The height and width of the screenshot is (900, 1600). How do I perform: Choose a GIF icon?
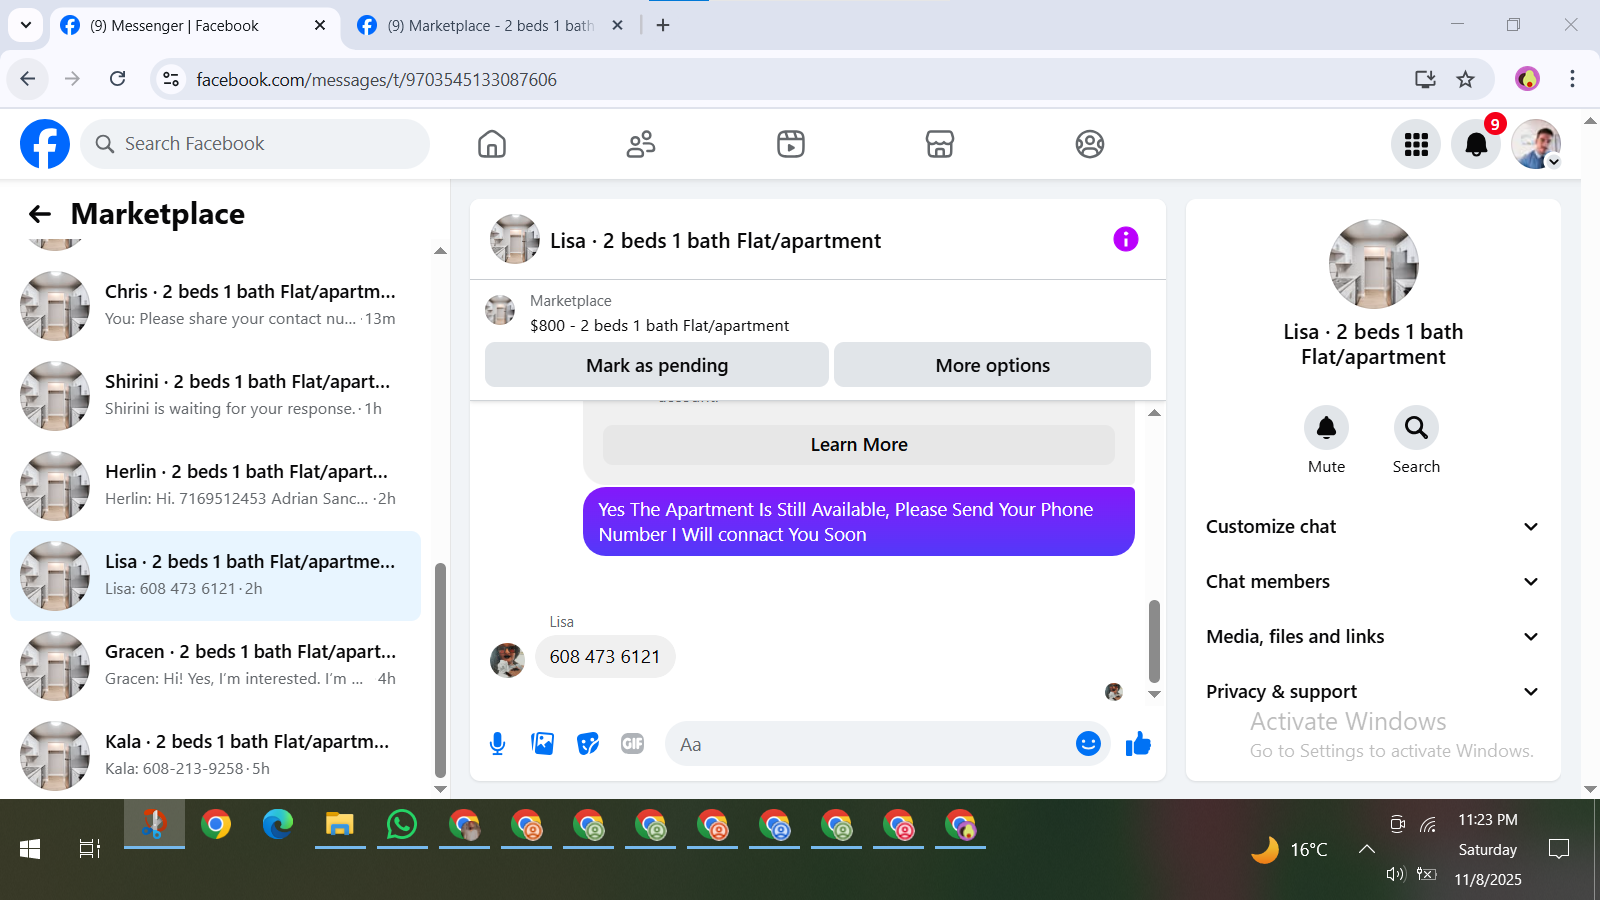[633, 743]
